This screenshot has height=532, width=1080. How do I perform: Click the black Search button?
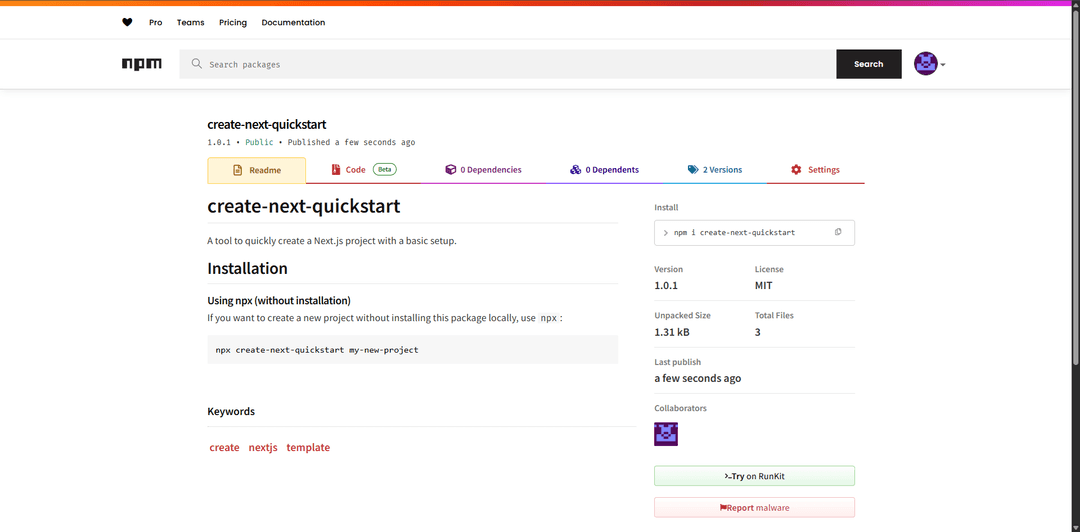[869, 64]
